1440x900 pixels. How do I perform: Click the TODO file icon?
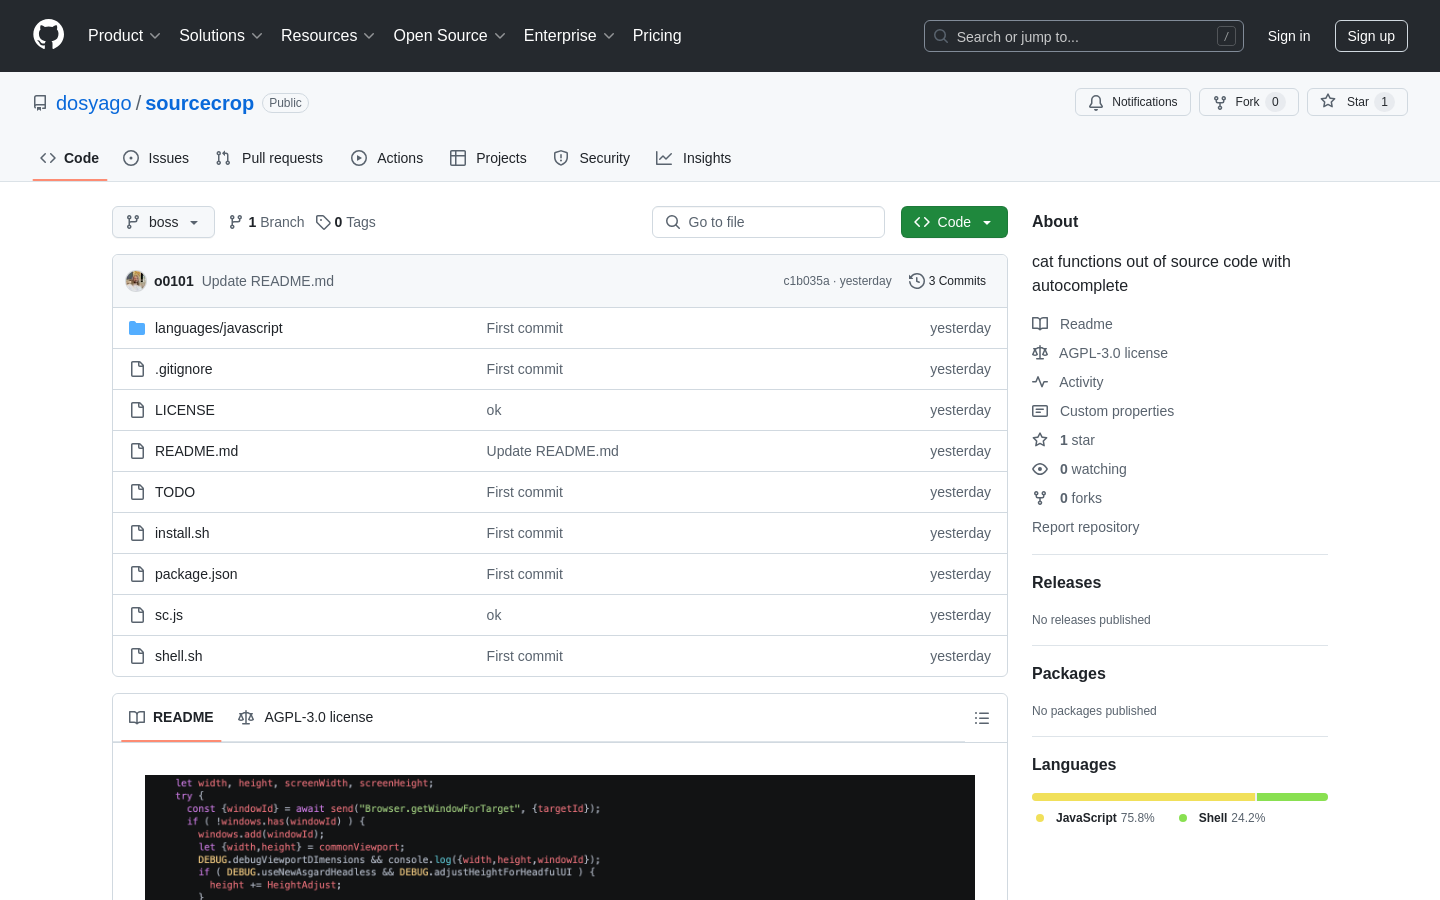coord(137,492)
